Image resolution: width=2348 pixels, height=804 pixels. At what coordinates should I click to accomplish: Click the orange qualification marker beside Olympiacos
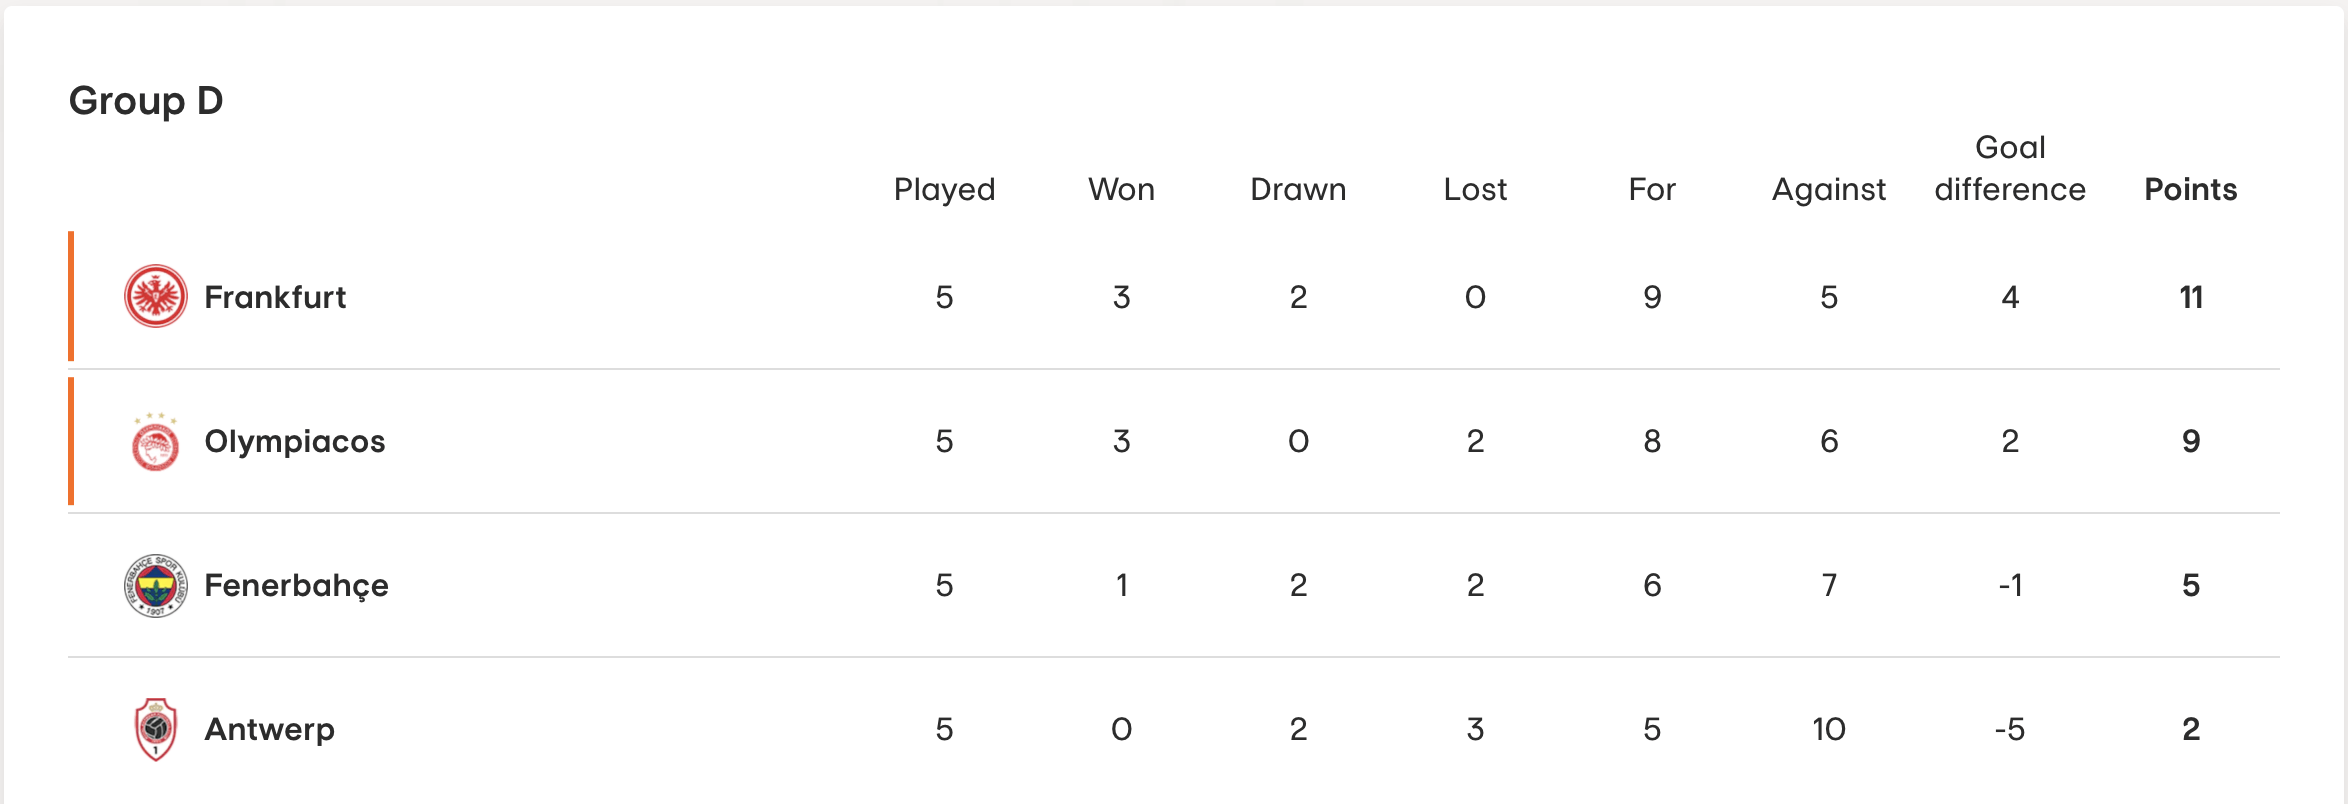point(71,441)
